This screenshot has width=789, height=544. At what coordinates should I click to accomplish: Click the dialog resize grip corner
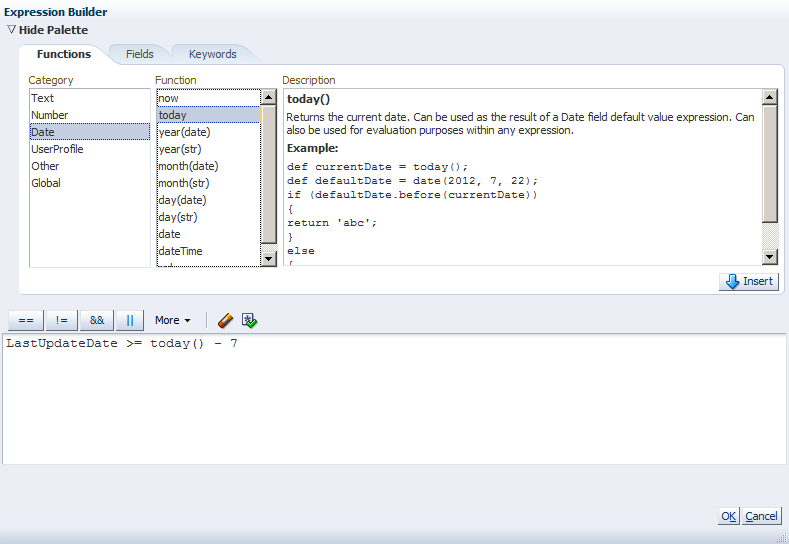pos(781,538)
